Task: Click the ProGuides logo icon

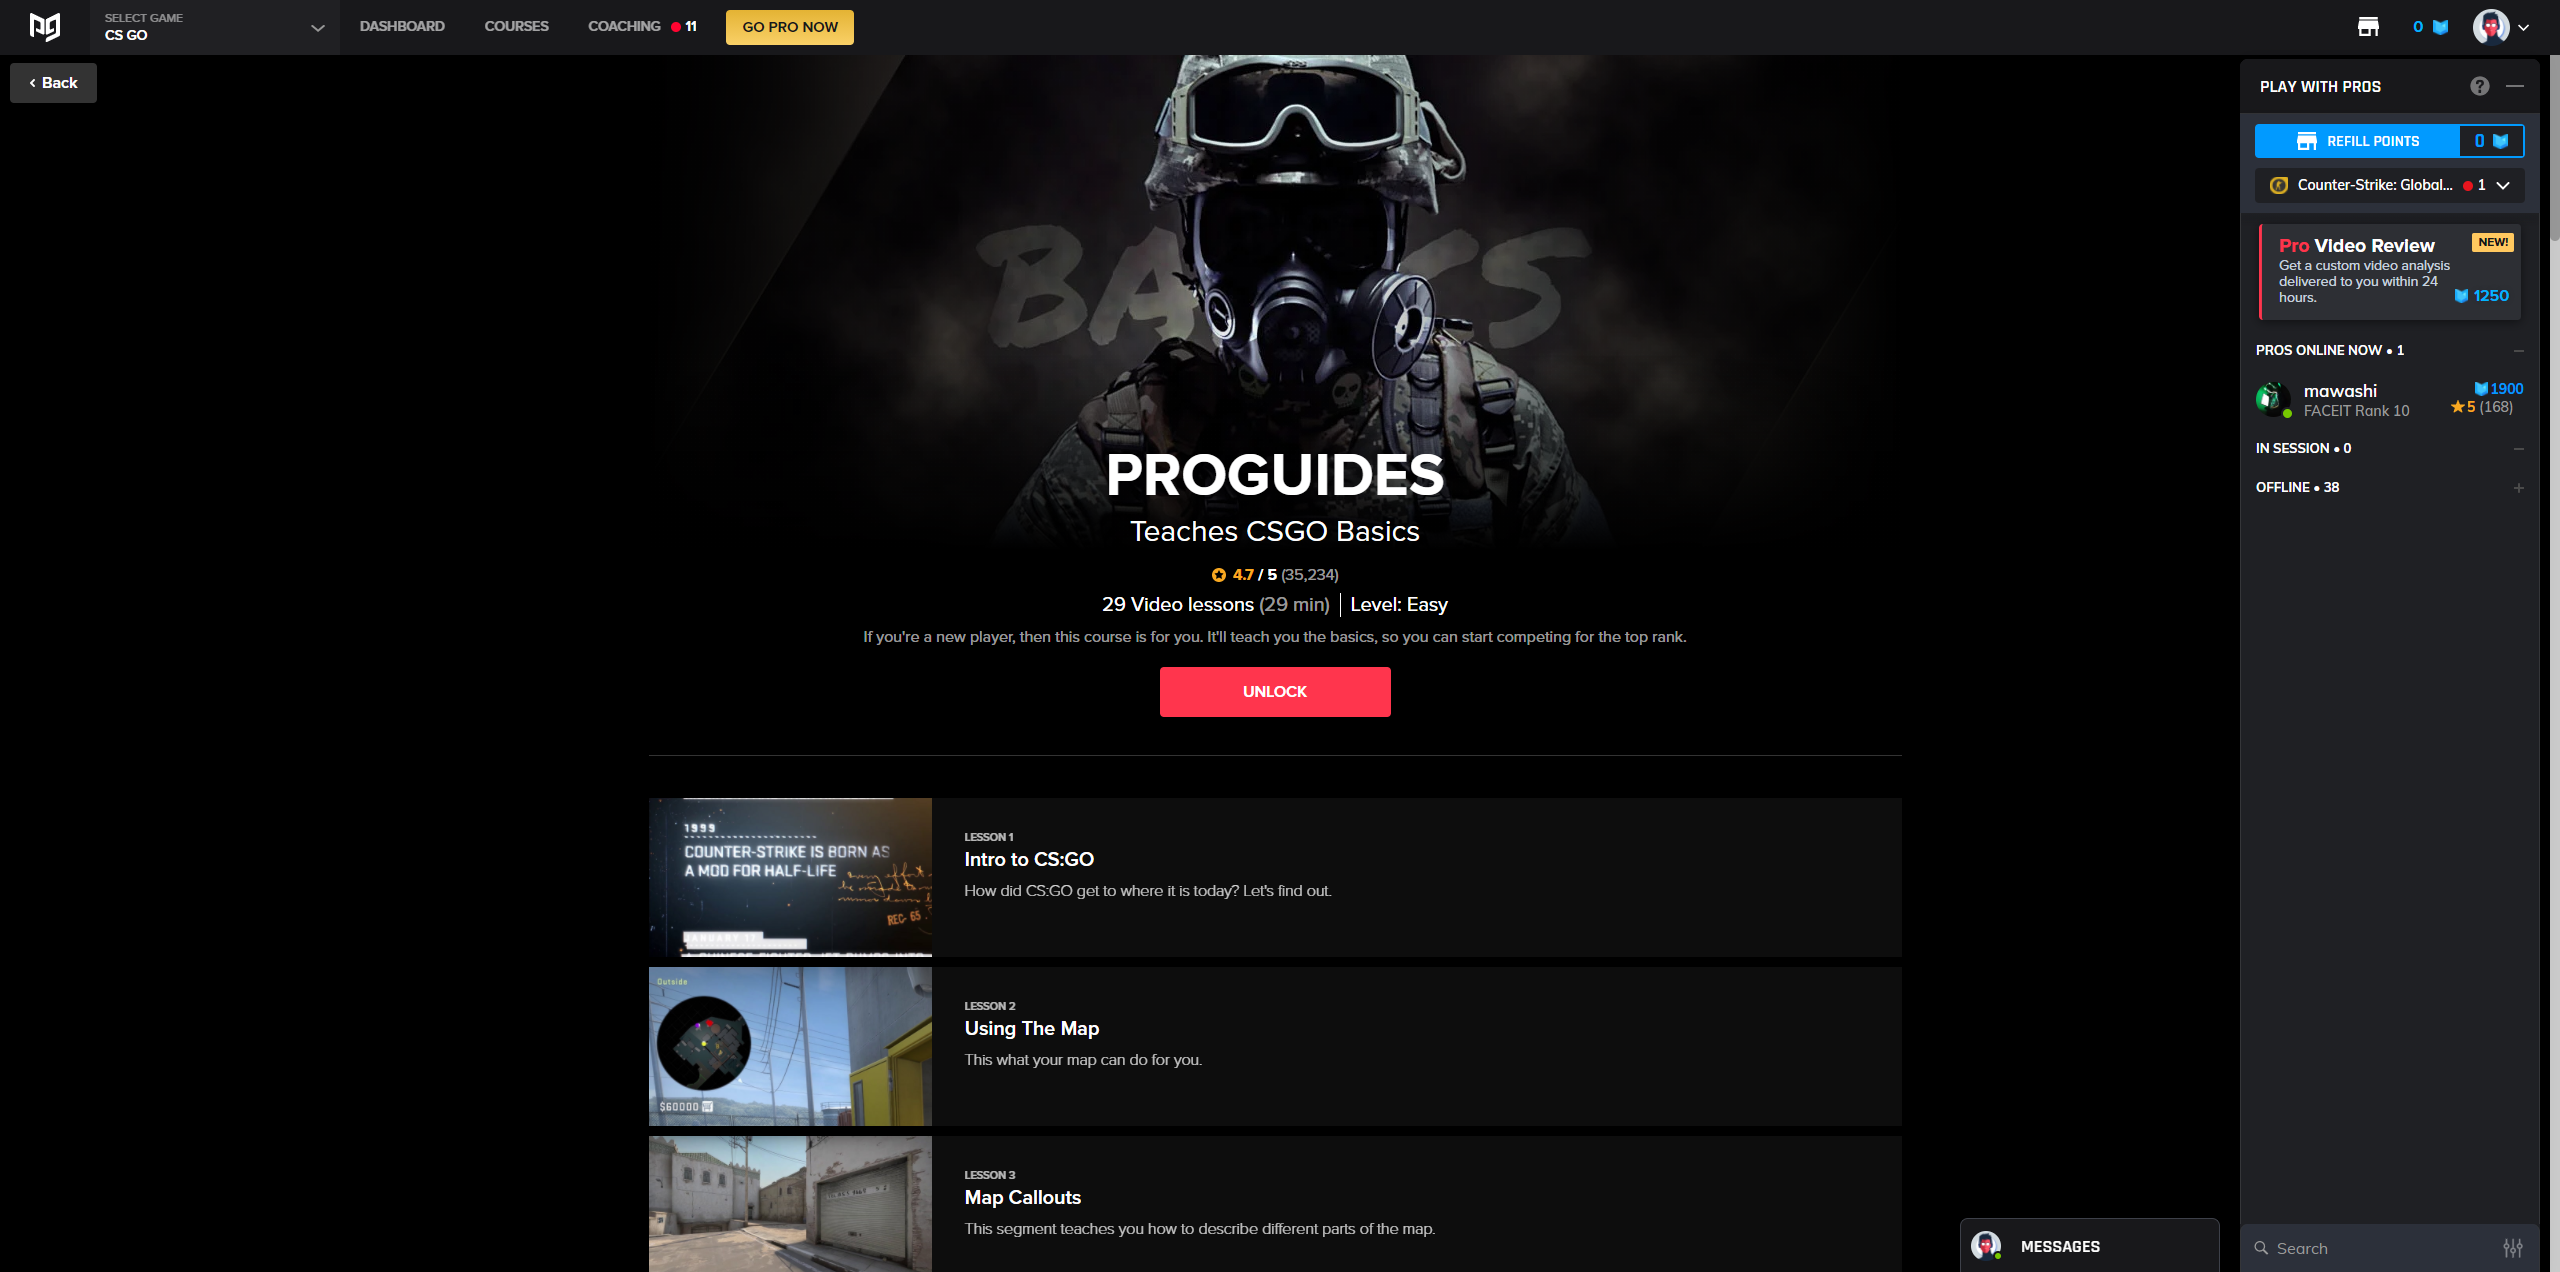Action: click(45, 27)
